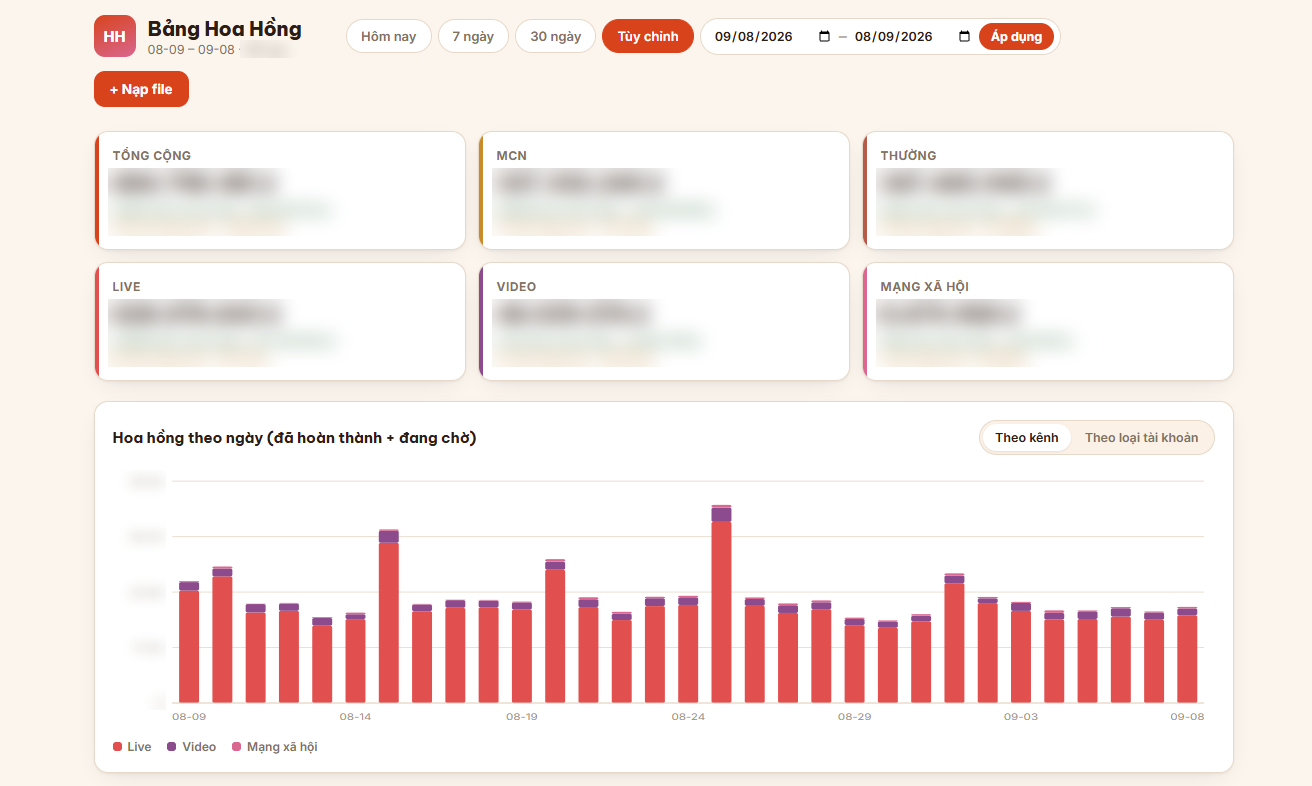Open the end date calendar picker icon
The width and height of the screenshot is (1312, 786).
pos(964,37)
